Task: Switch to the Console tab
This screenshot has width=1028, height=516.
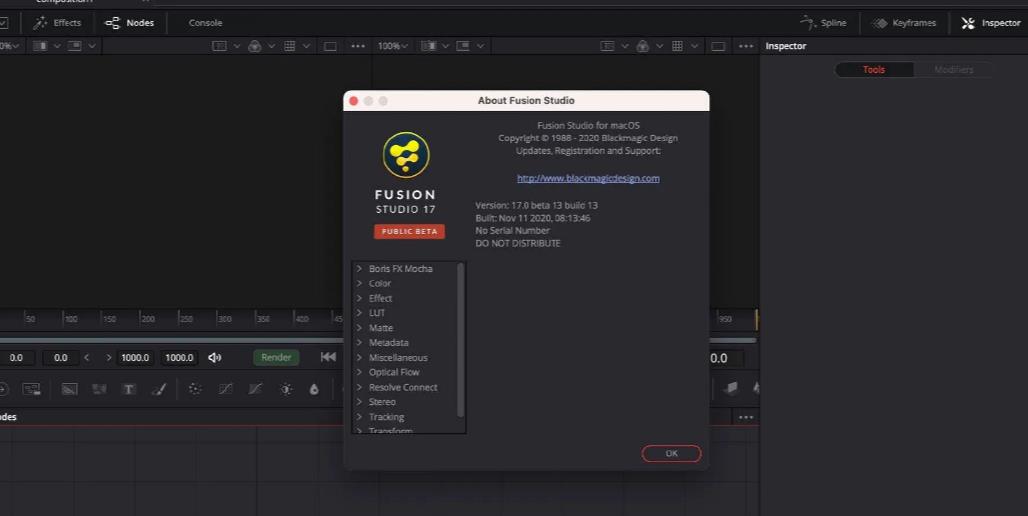Action: click(205, 23)
